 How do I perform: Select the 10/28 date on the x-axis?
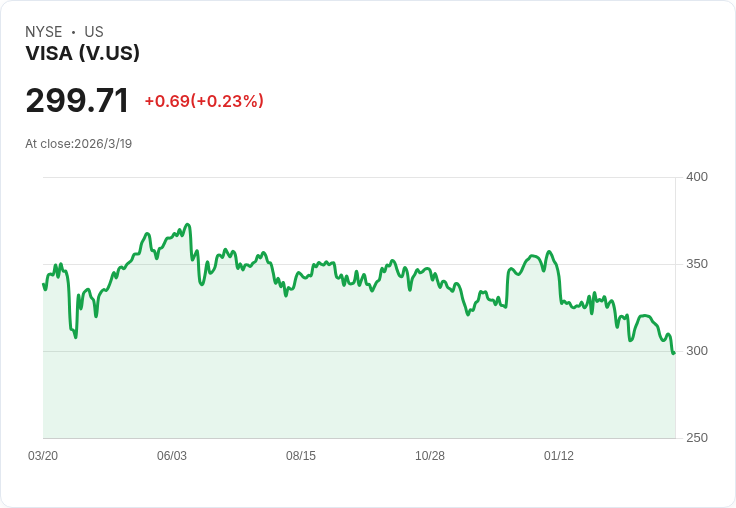pyautogui.click(x=430, y=456)
